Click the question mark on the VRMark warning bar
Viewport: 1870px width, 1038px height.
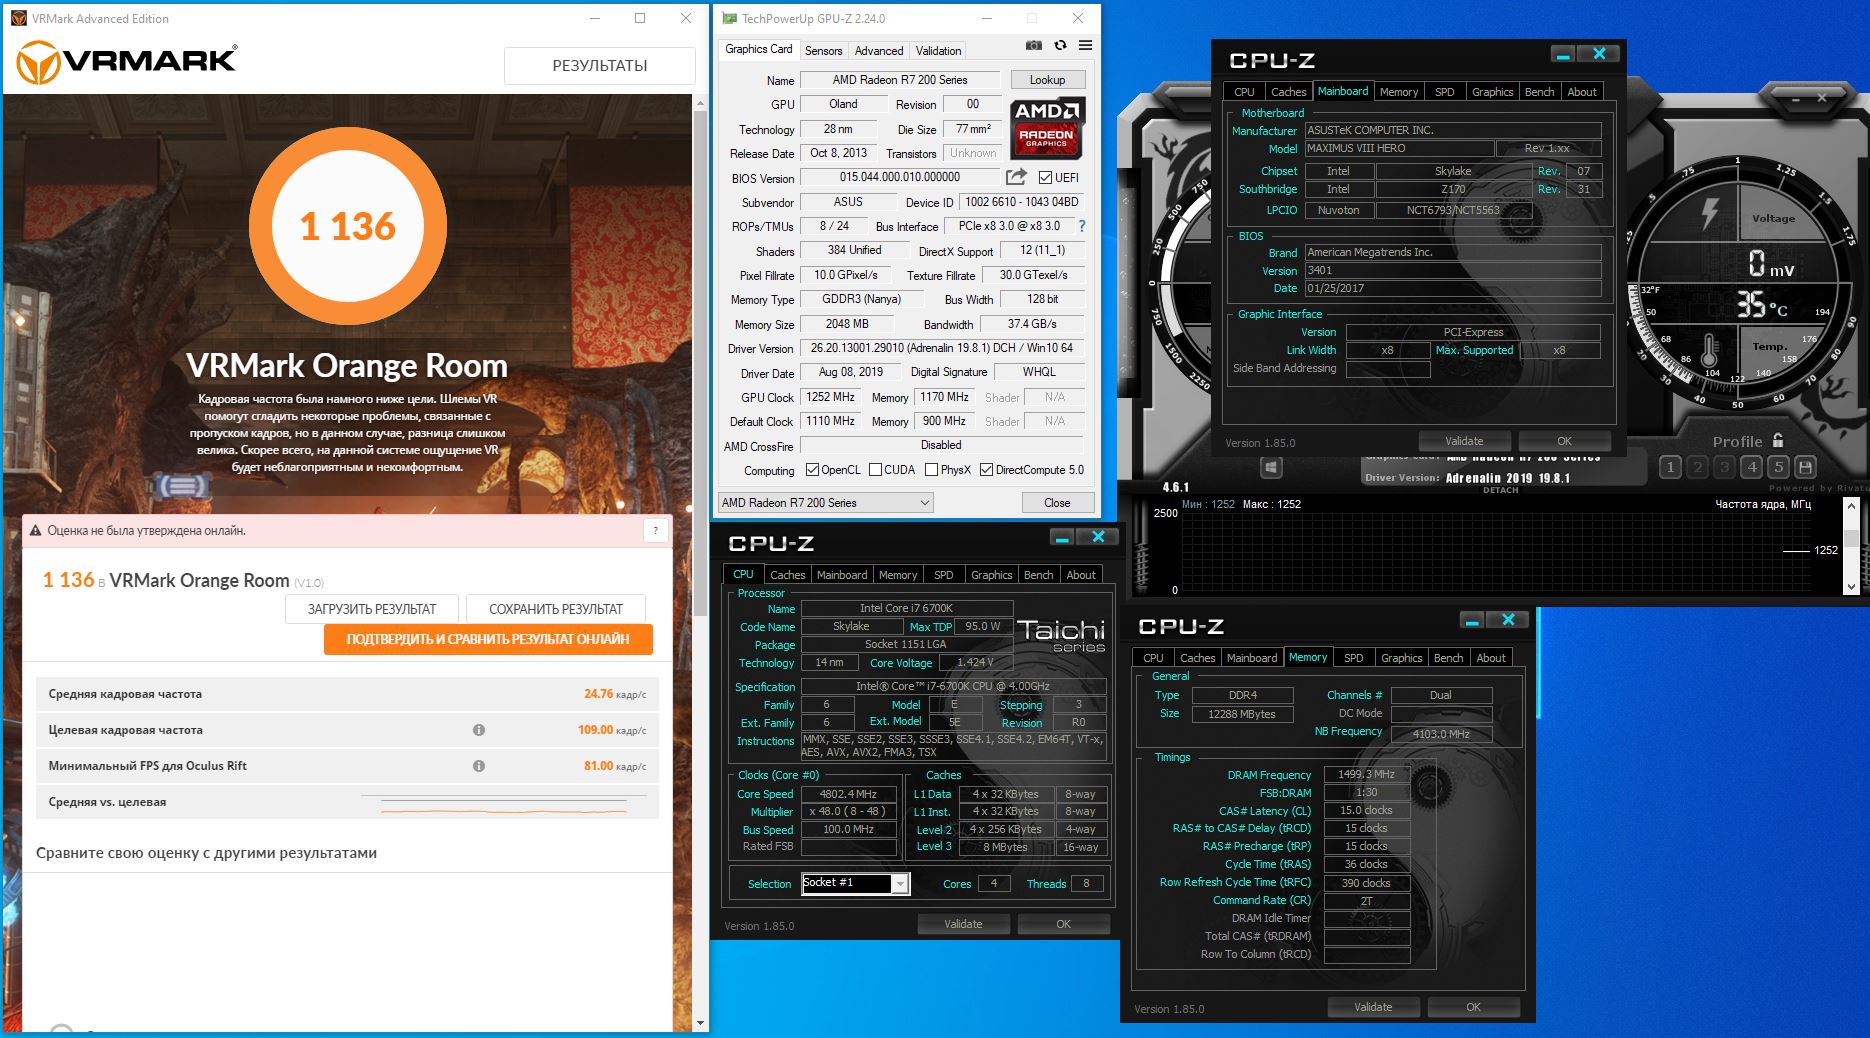coord(656,531)
